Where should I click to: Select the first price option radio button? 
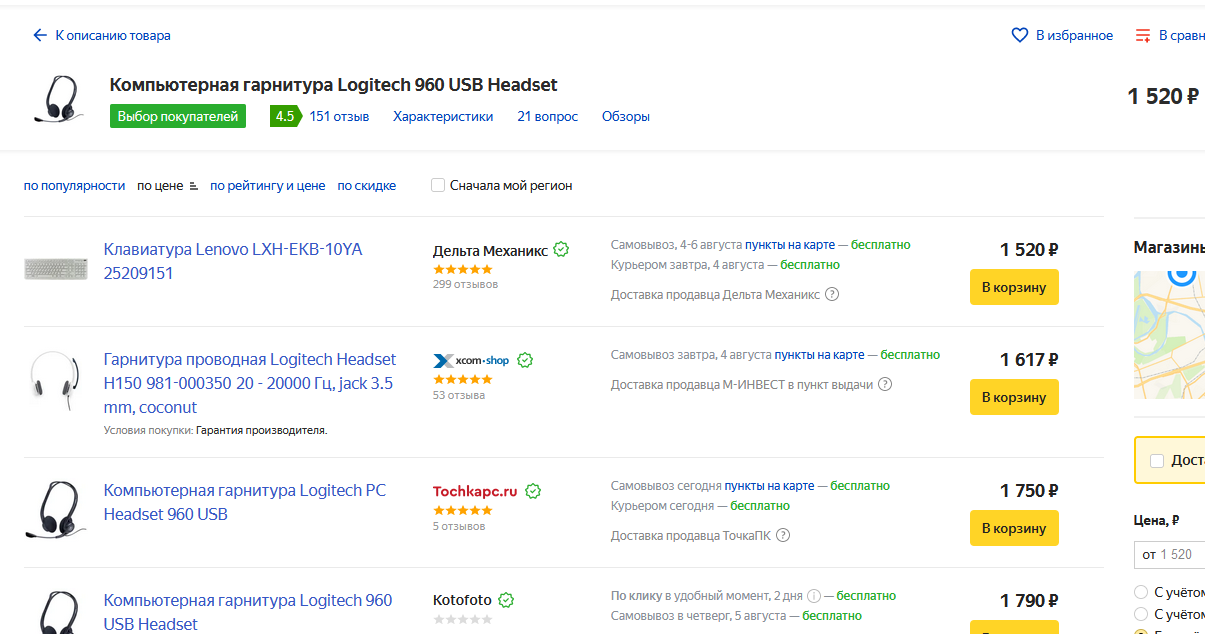click(1141, 591)
